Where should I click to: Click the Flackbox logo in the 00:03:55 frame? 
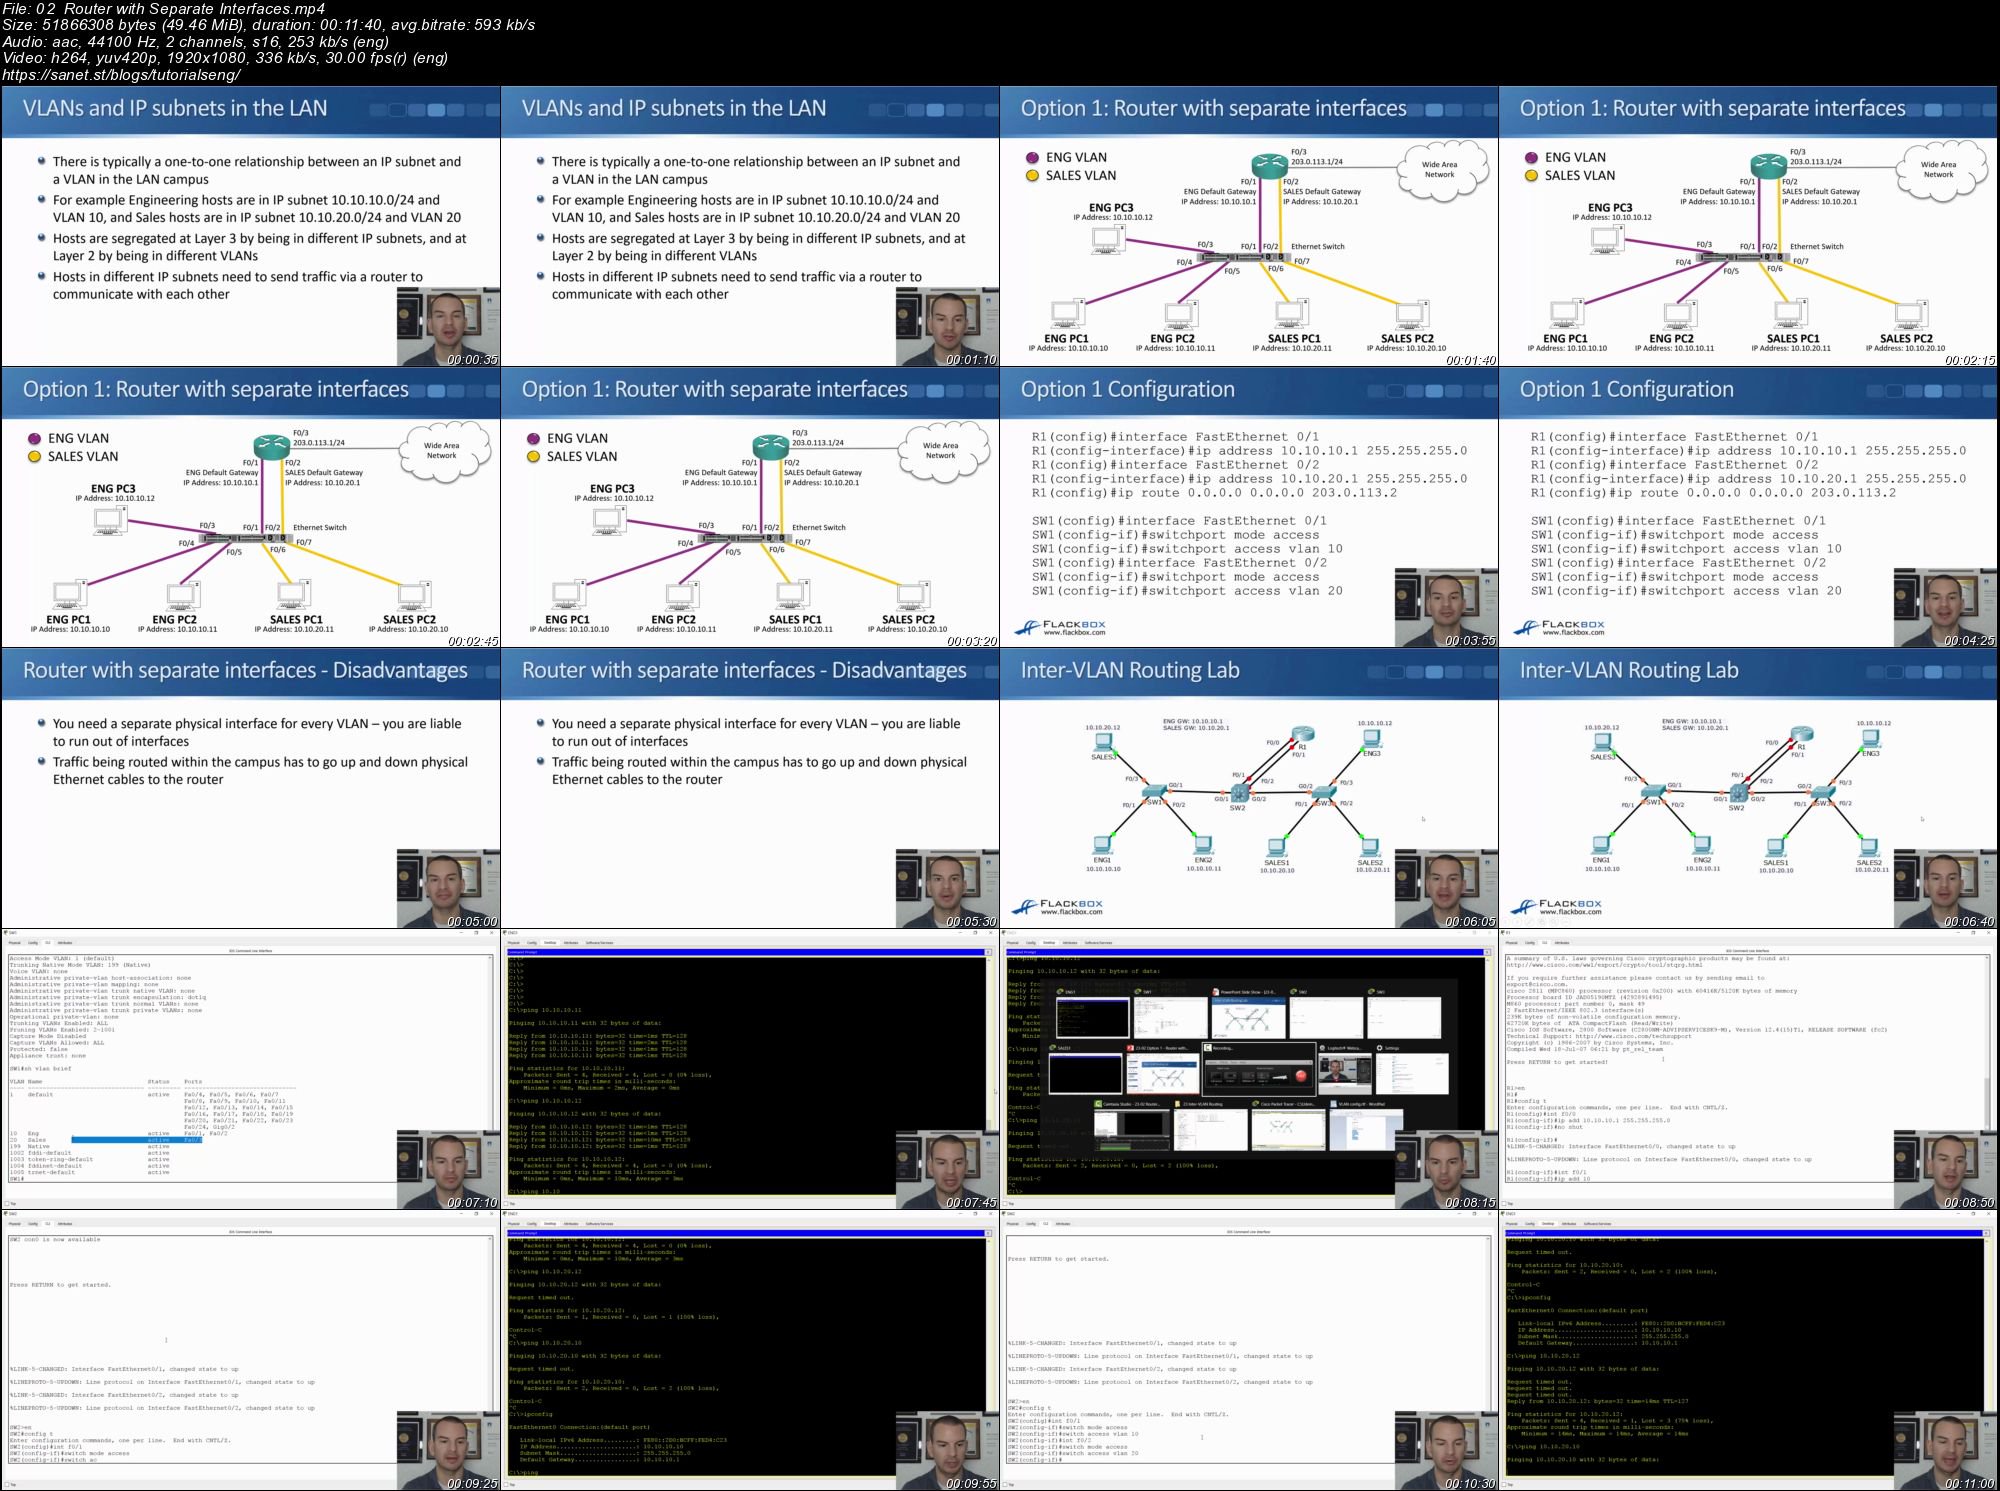coord(1060,627)
